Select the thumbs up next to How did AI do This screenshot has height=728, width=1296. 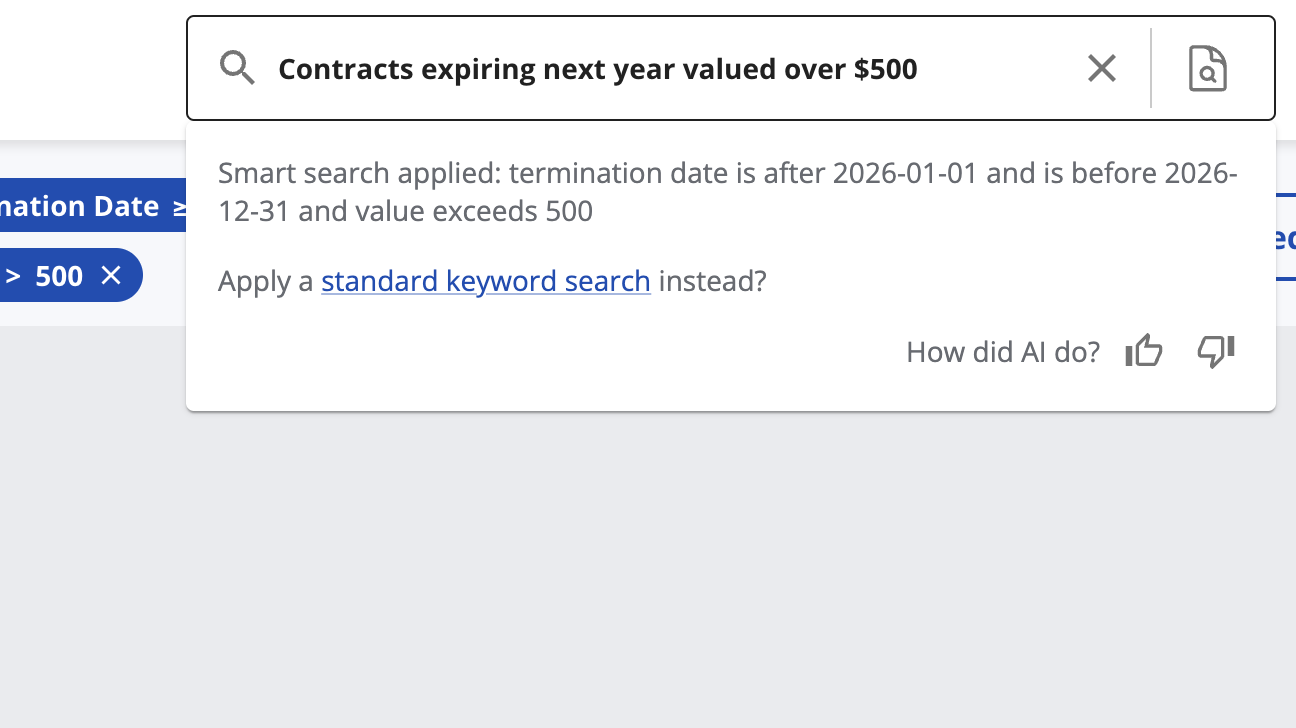coord(1143,352)
